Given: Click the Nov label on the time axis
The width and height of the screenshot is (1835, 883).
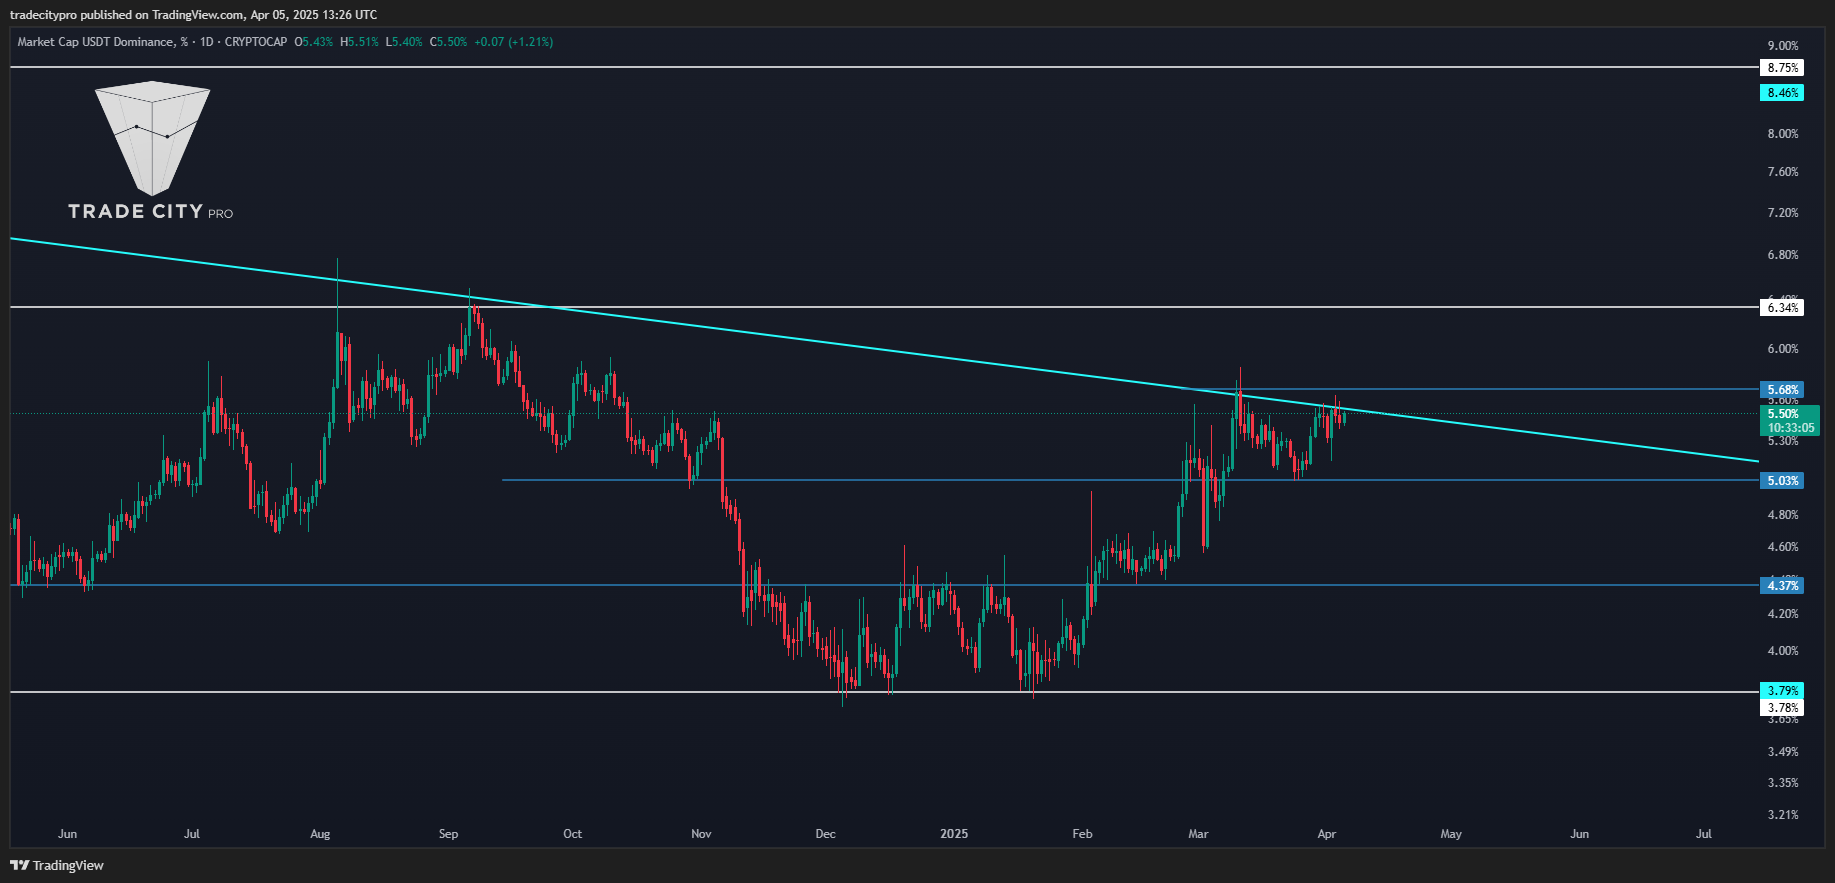Looking at the screenshot, I should coord(701,834).
